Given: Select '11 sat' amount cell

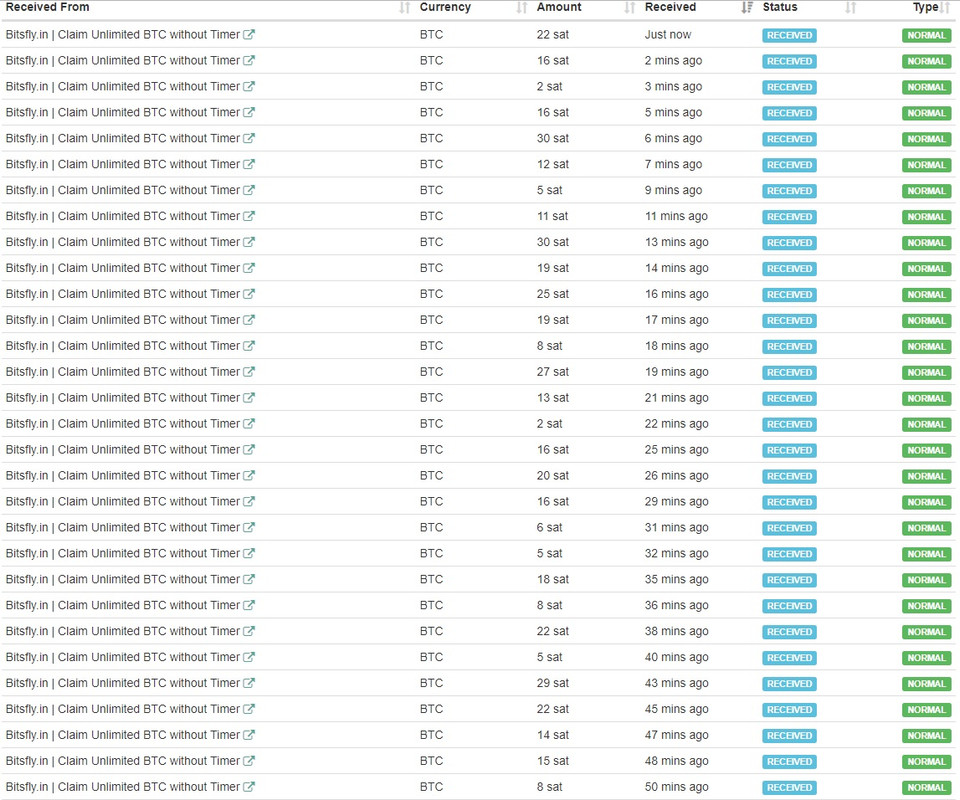Looking at the screenshot, I should pos(552,216).
